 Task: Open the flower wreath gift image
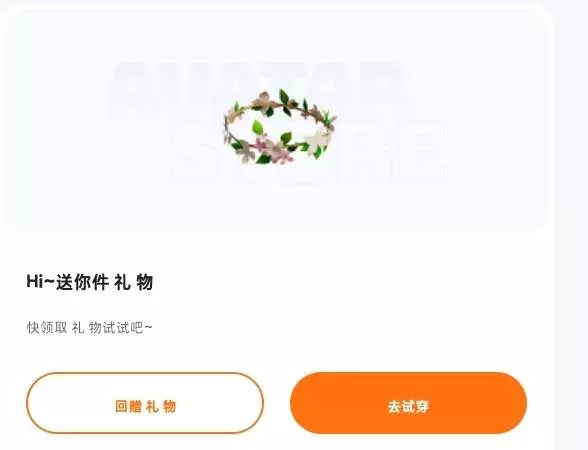(x=280, y=127)
